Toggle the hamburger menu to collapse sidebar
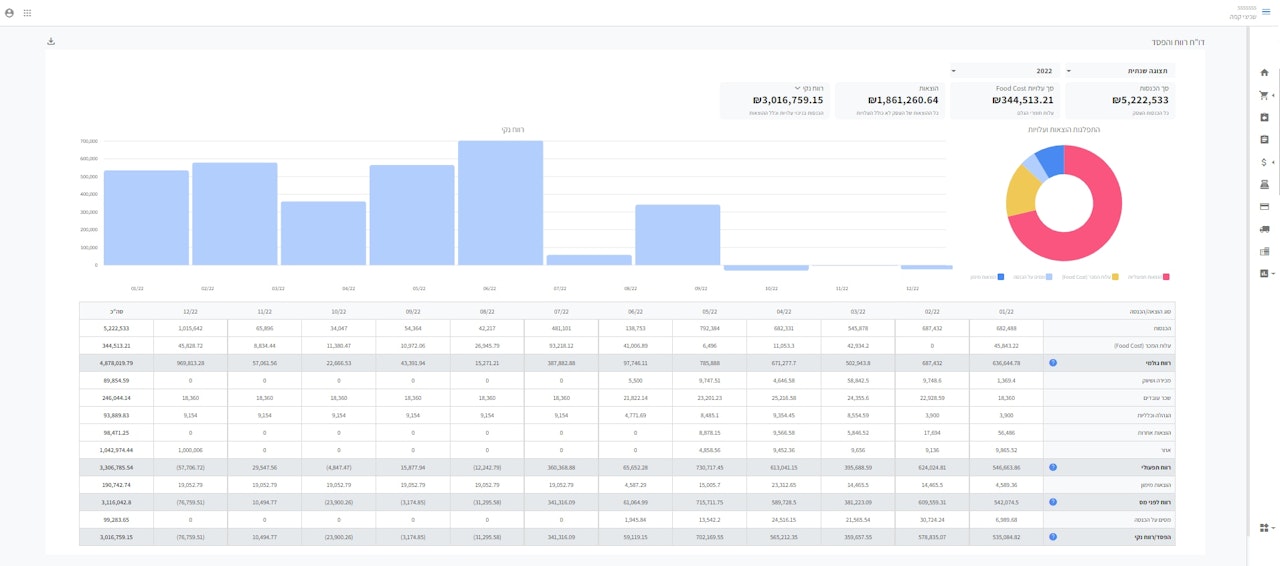 click(x=1266, y=12)
